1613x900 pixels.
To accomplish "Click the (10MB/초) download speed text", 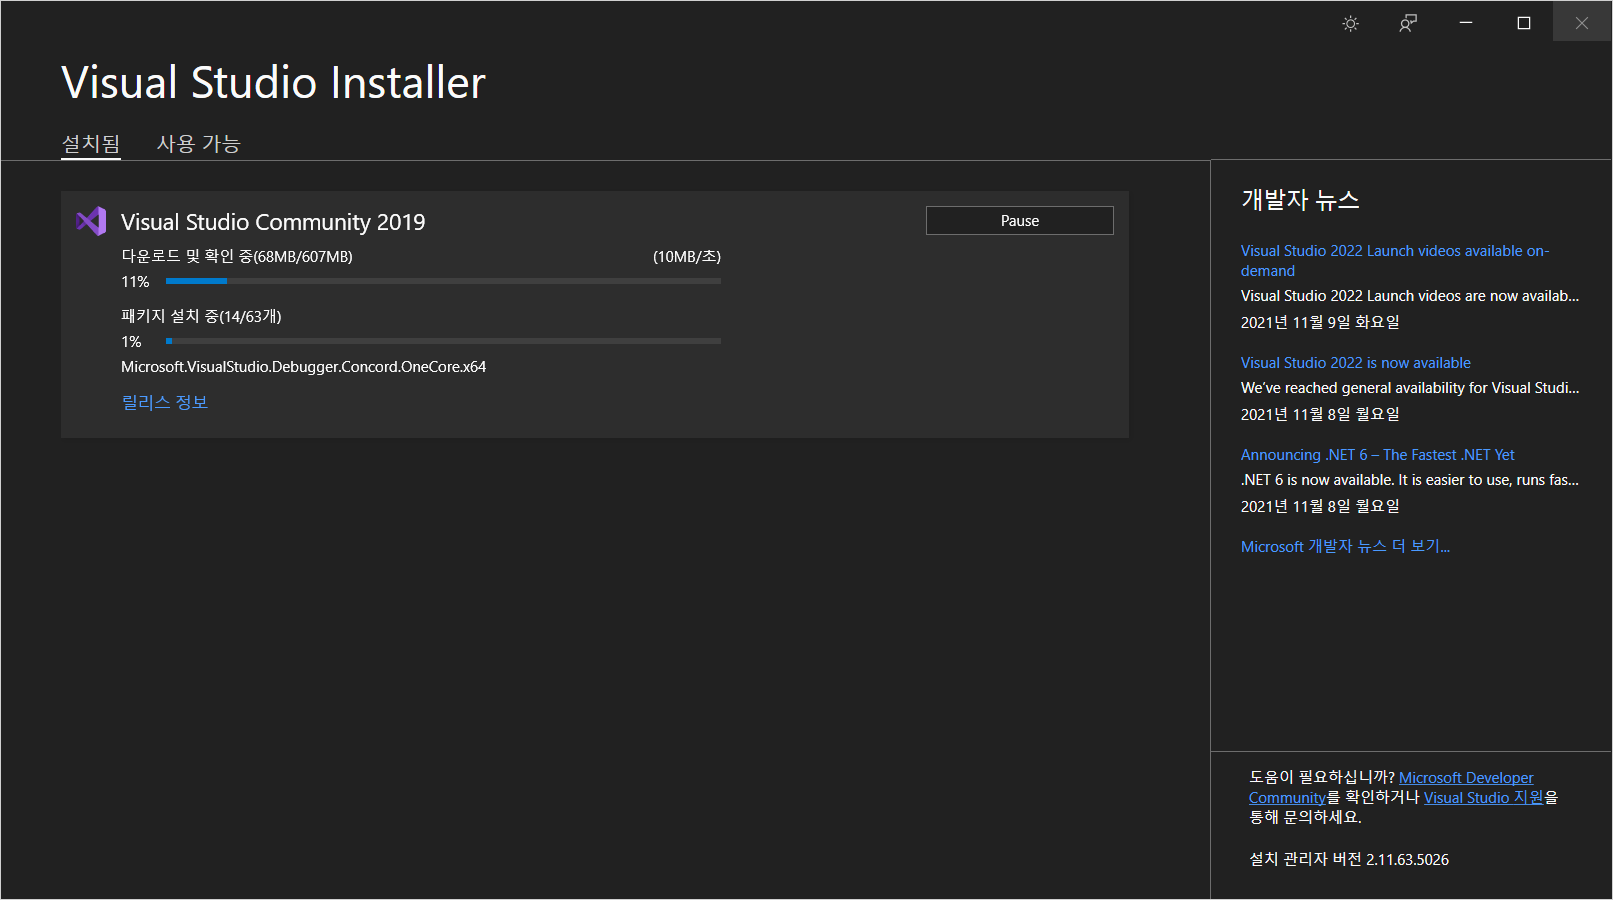I will coord(687,257).
